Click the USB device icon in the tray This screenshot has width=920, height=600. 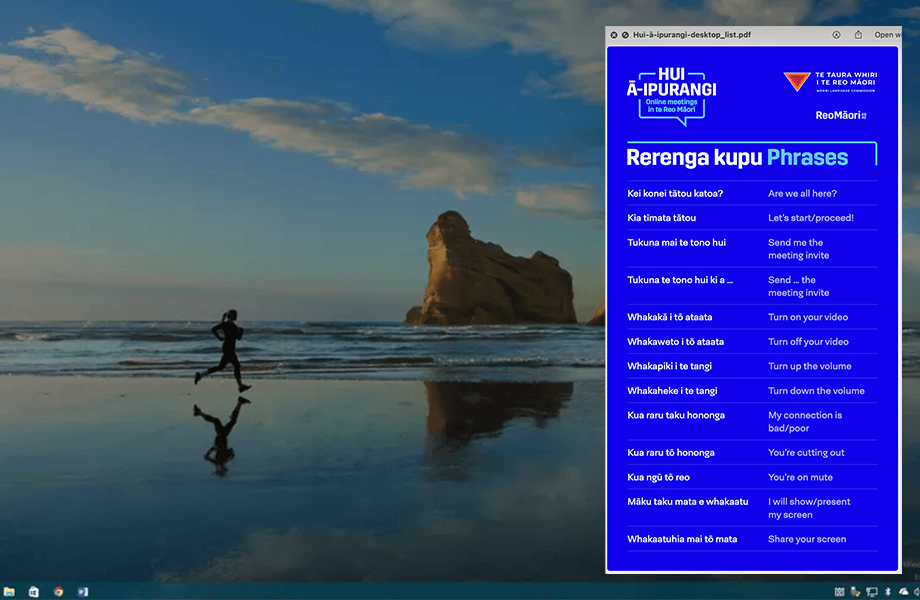point(855,592)
